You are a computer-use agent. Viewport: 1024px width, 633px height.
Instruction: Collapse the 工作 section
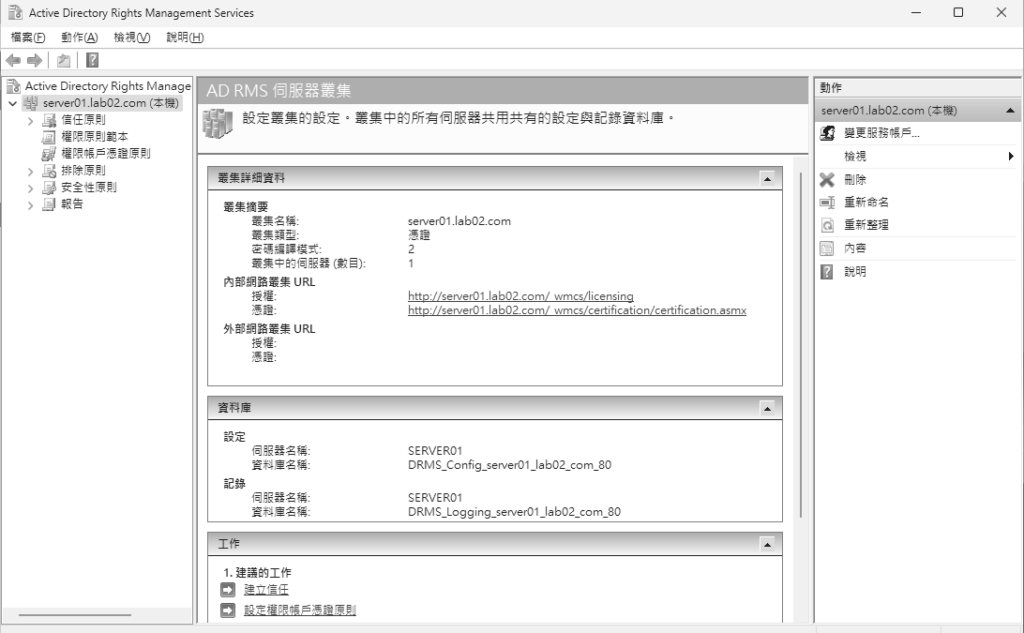(x=767, y=544)
